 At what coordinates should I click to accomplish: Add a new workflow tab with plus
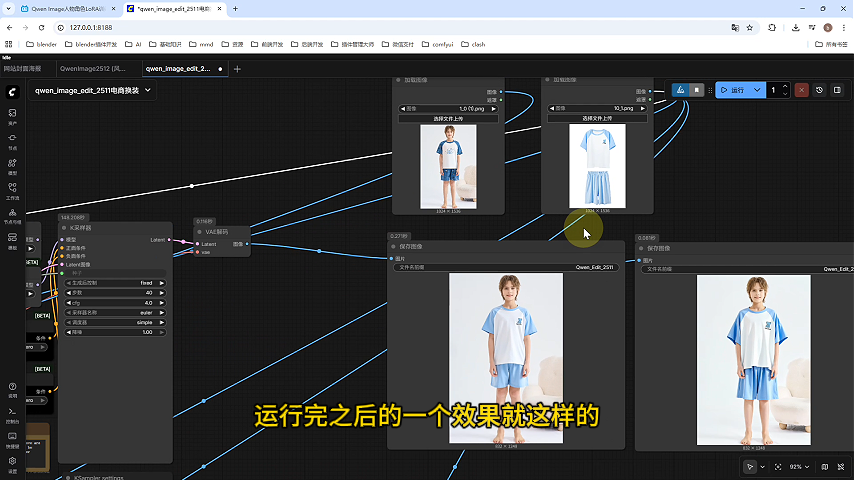tap(237, 69)
